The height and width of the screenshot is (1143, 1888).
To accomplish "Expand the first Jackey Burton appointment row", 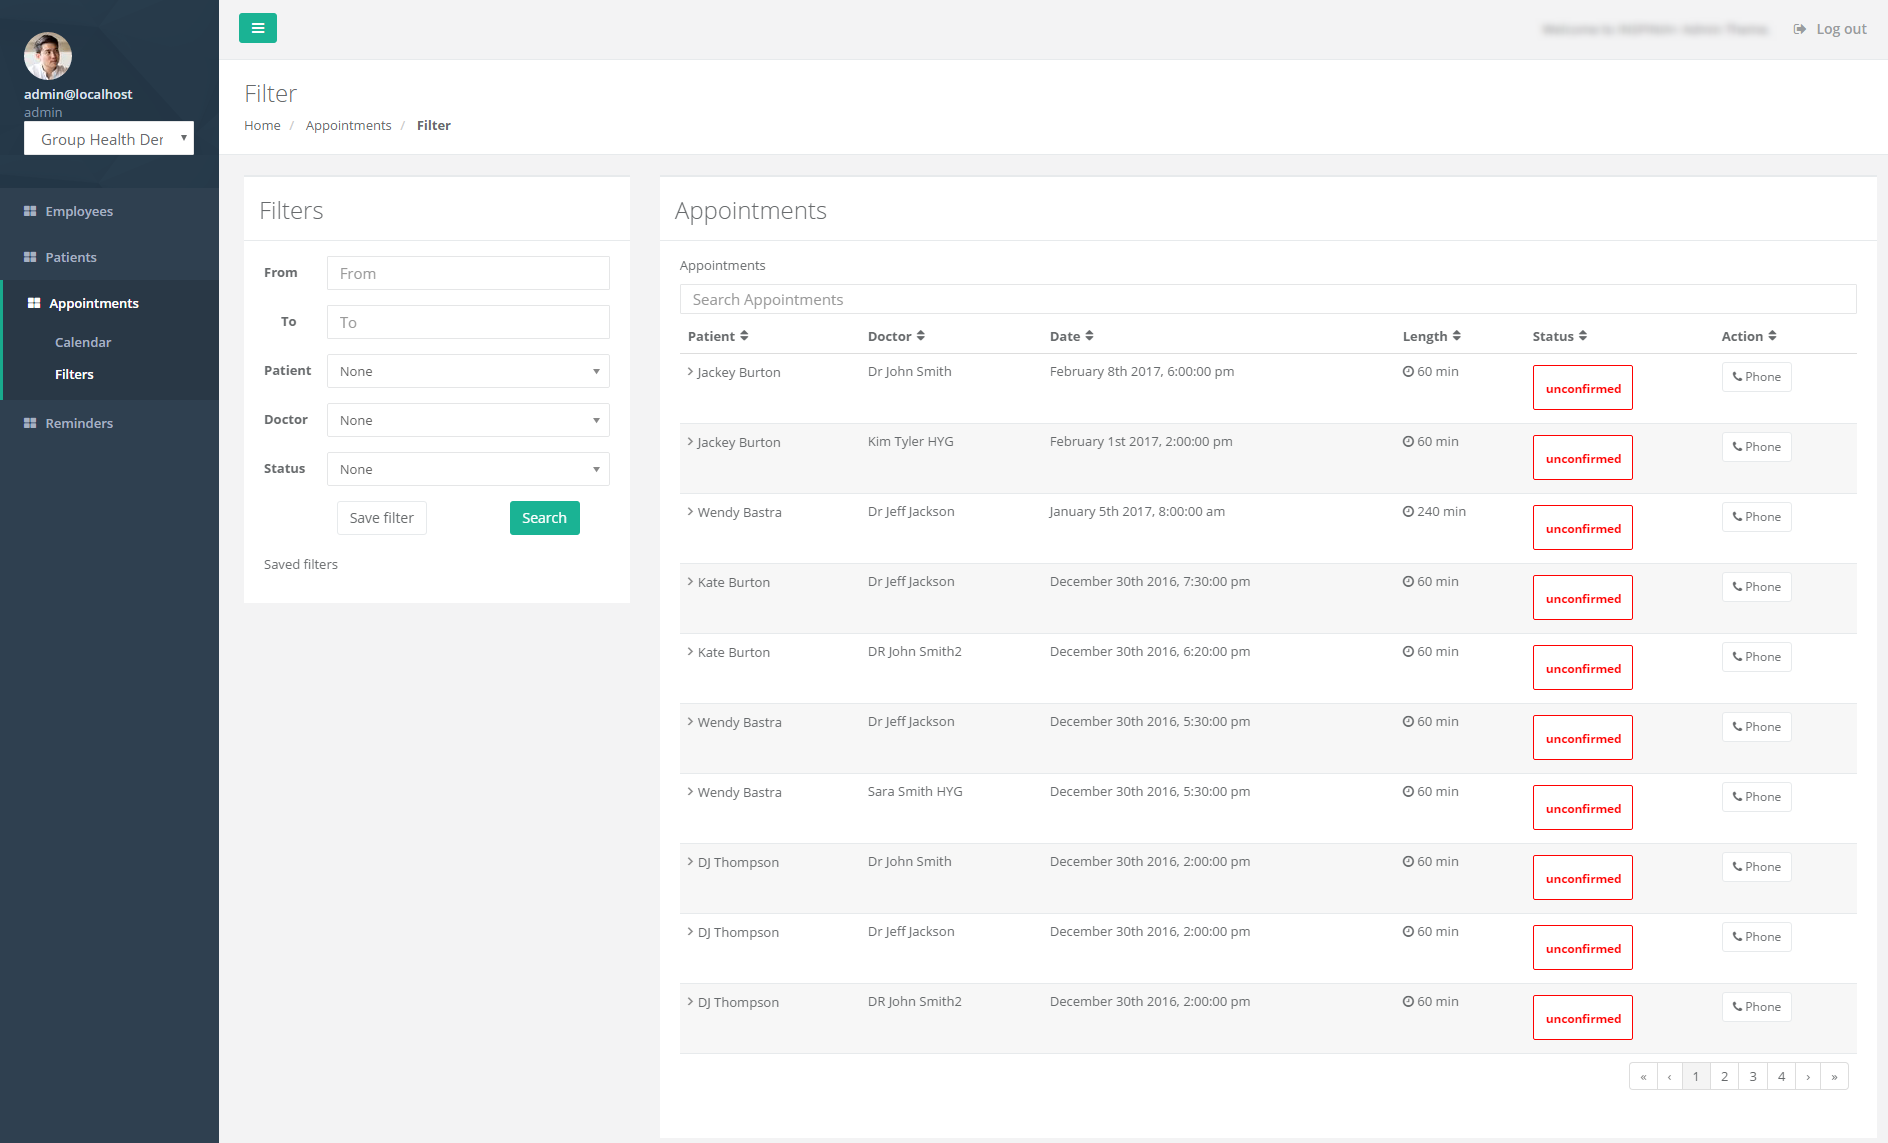I will (690, 372).
